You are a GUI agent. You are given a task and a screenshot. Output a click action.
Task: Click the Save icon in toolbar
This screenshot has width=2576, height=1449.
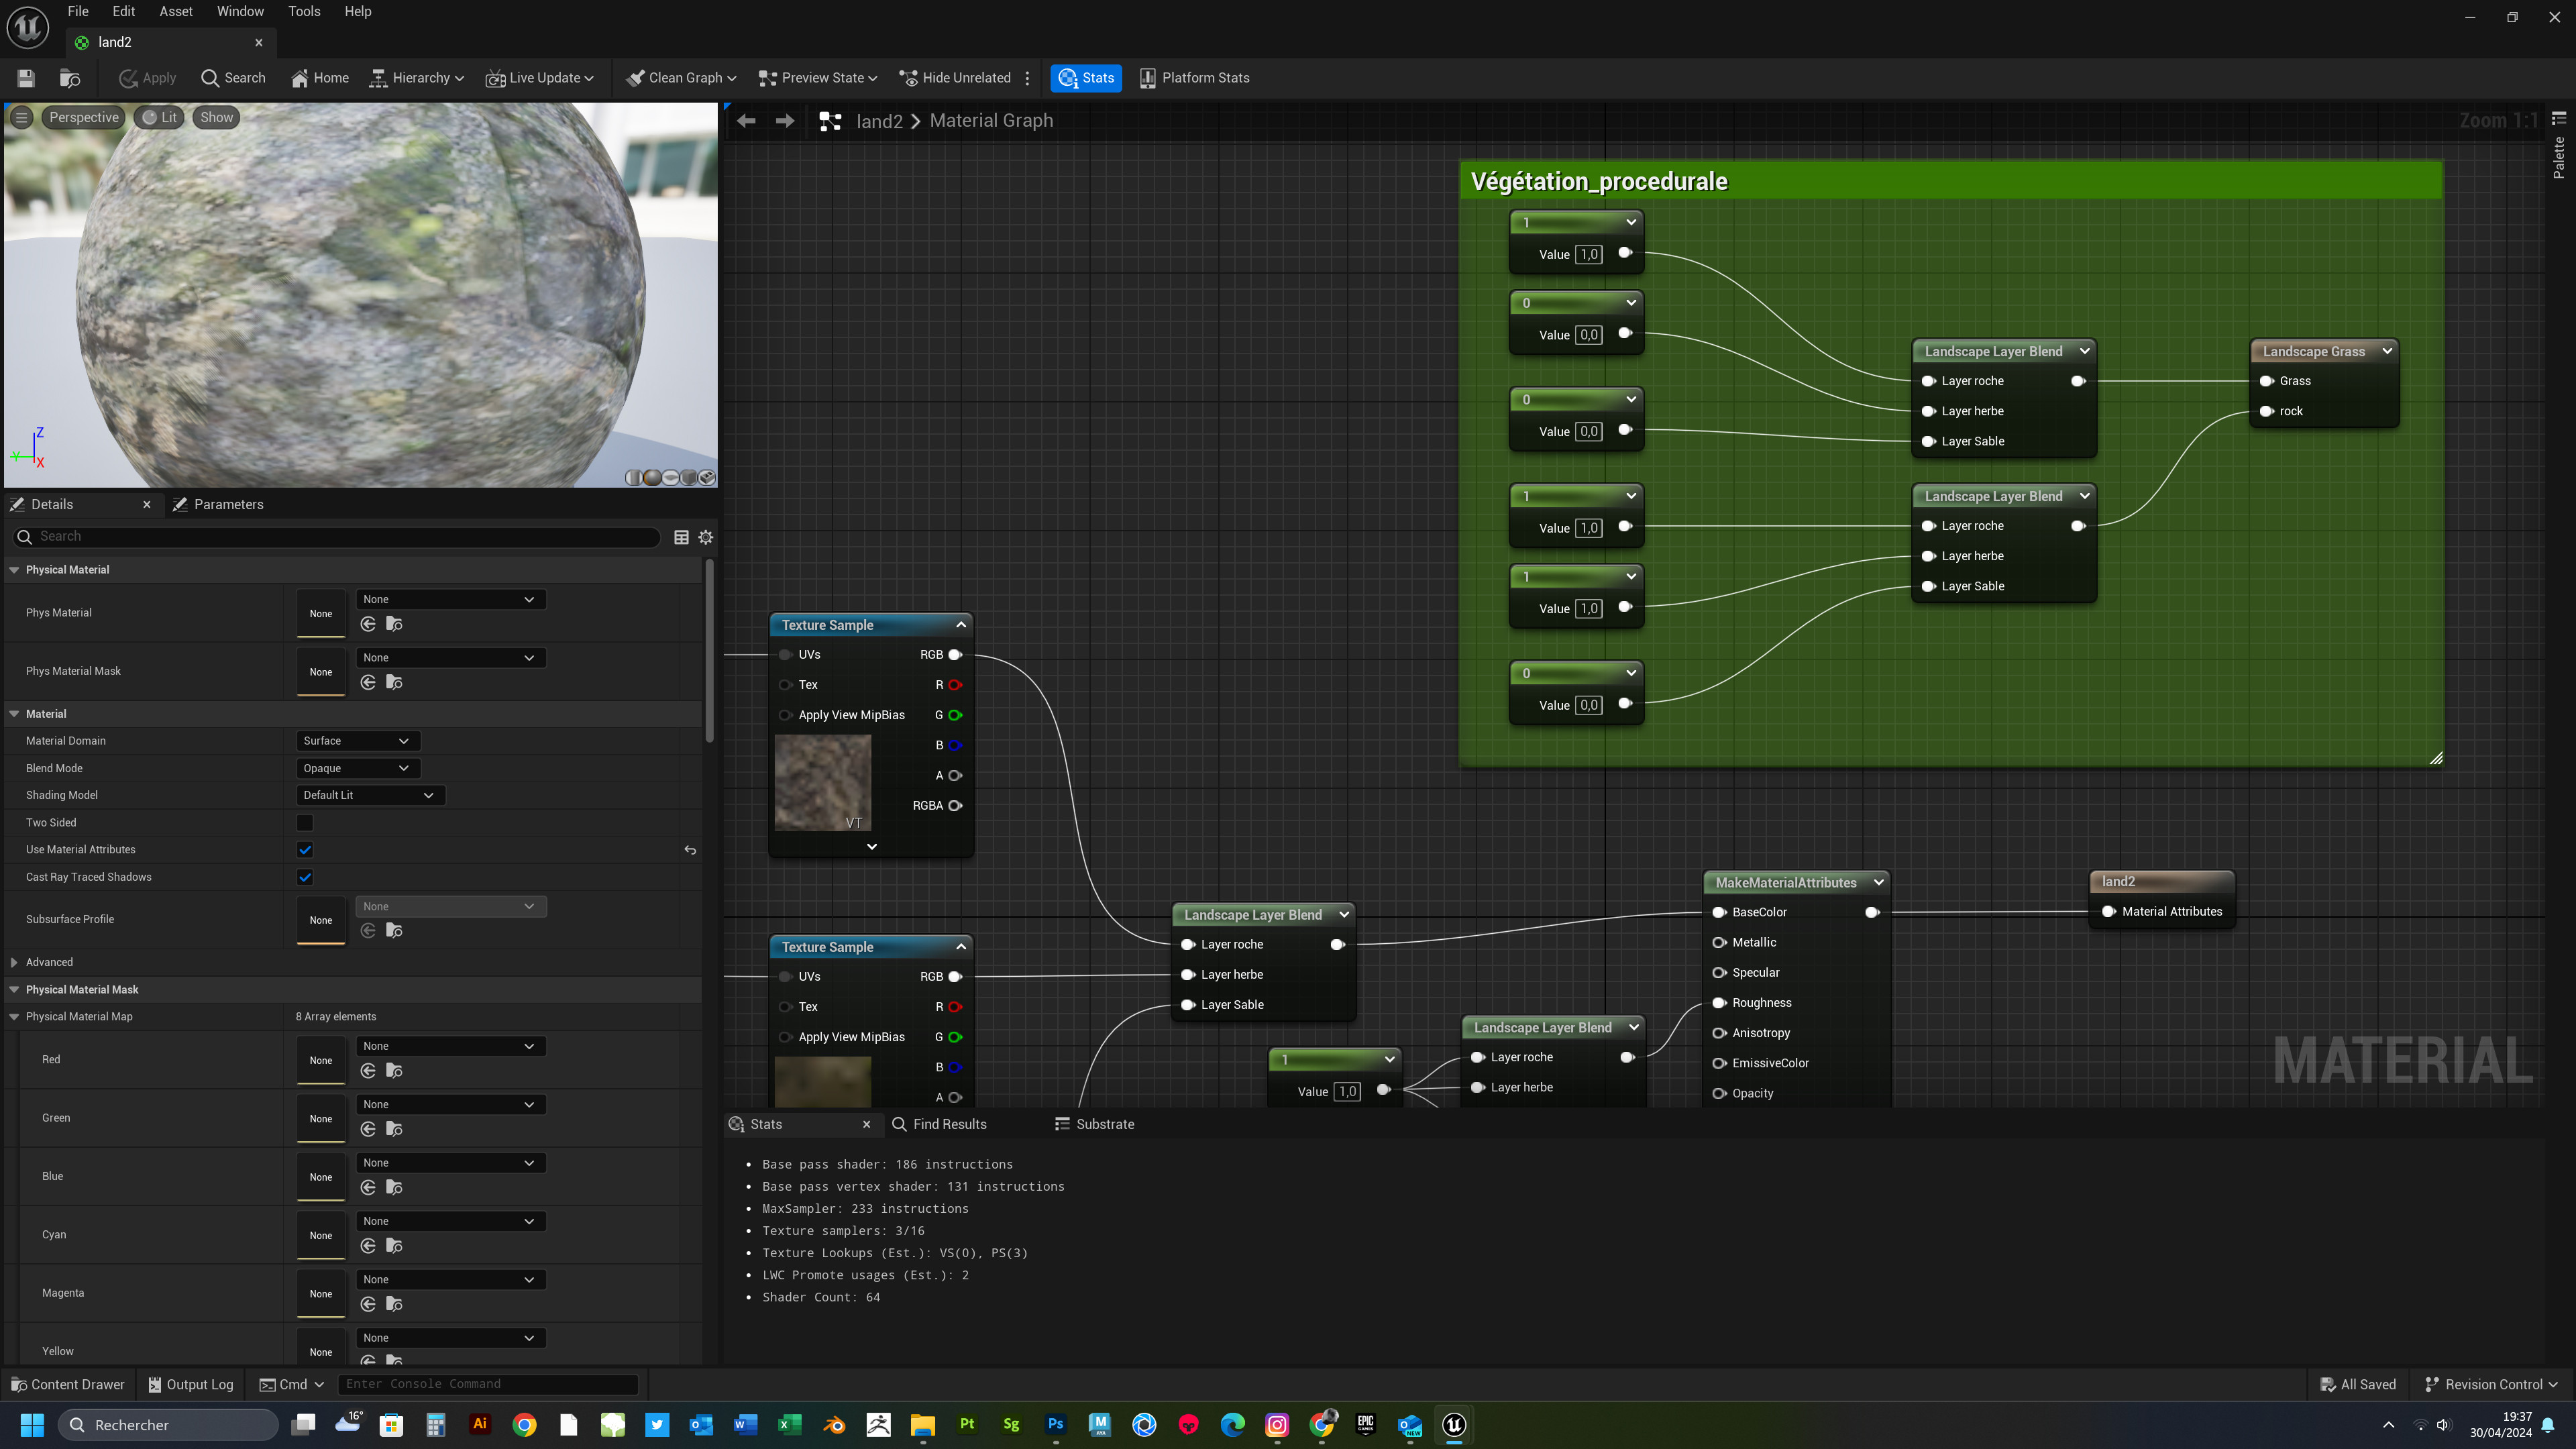pos(26,78)
